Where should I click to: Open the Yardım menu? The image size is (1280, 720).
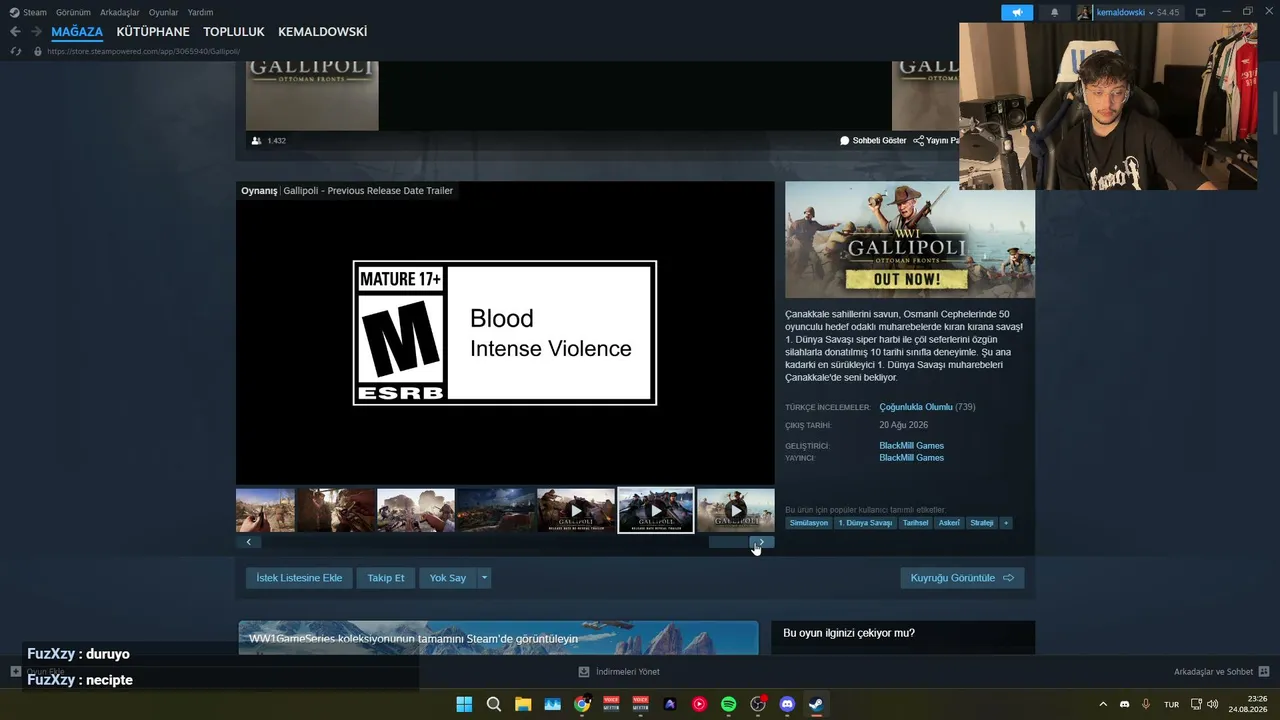[200, 12]
